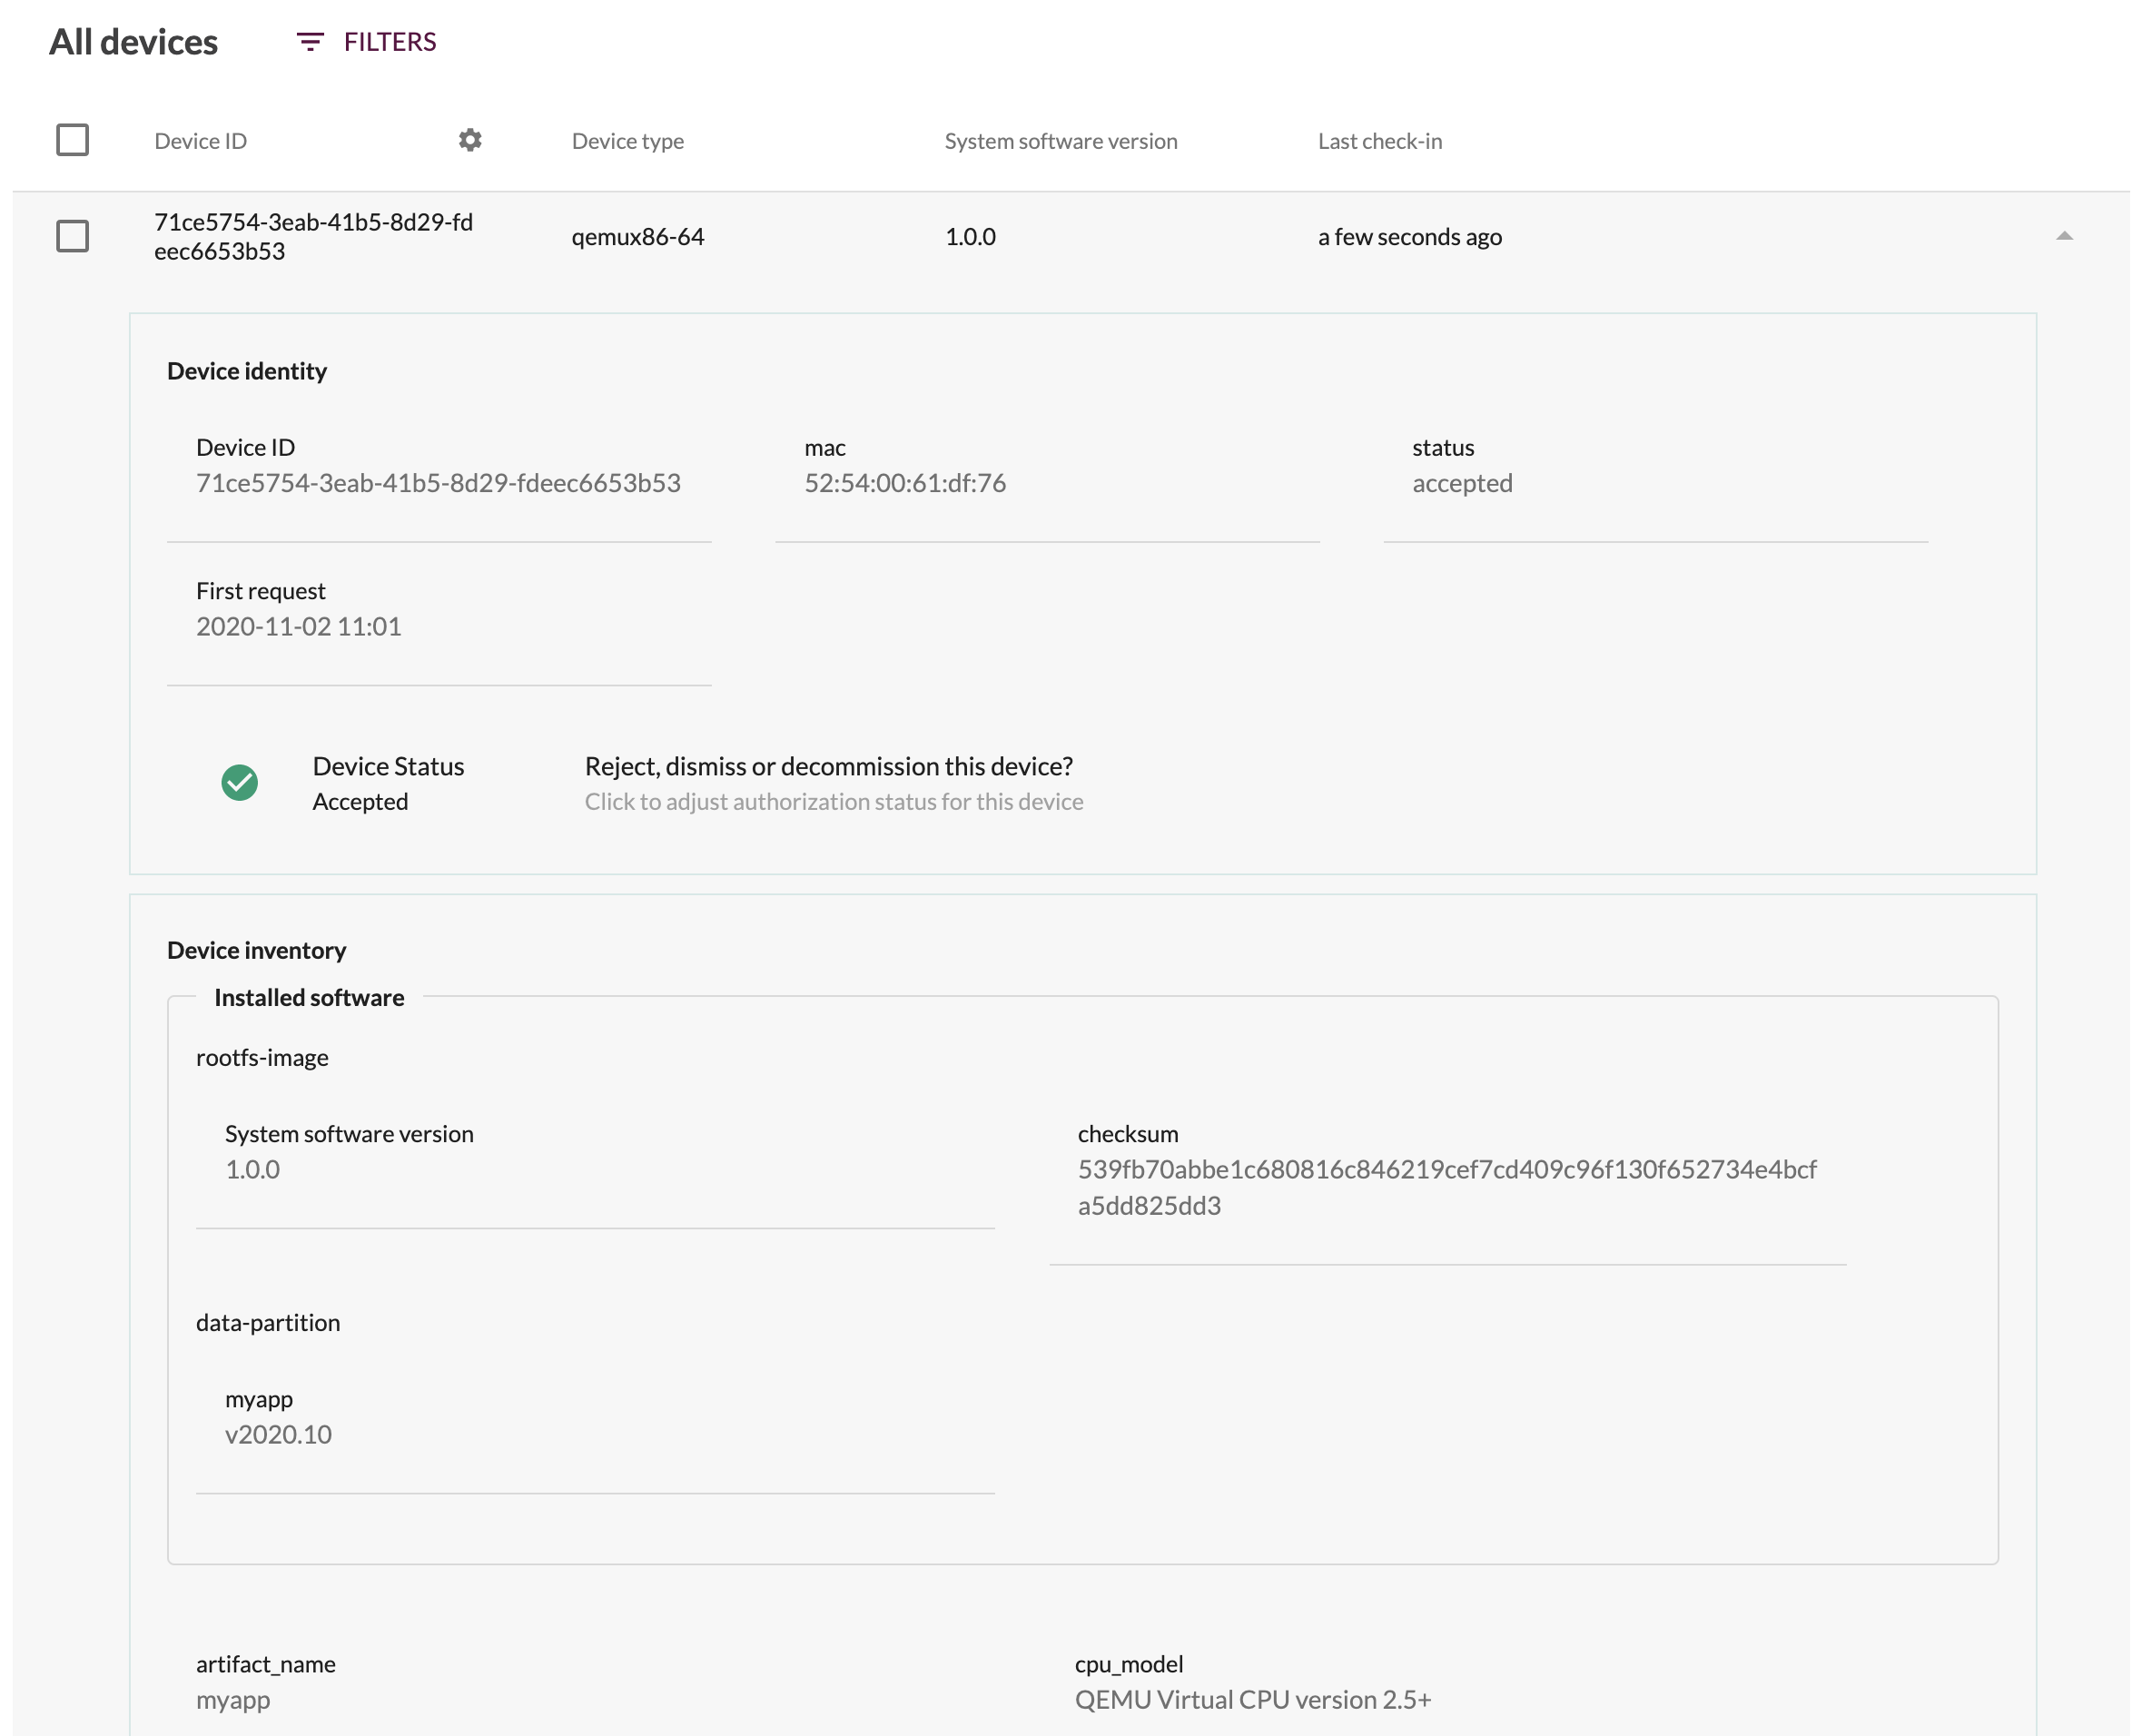2152x1736 pixels.
Task: Select the Device type column header
Action: click(627, 140)
